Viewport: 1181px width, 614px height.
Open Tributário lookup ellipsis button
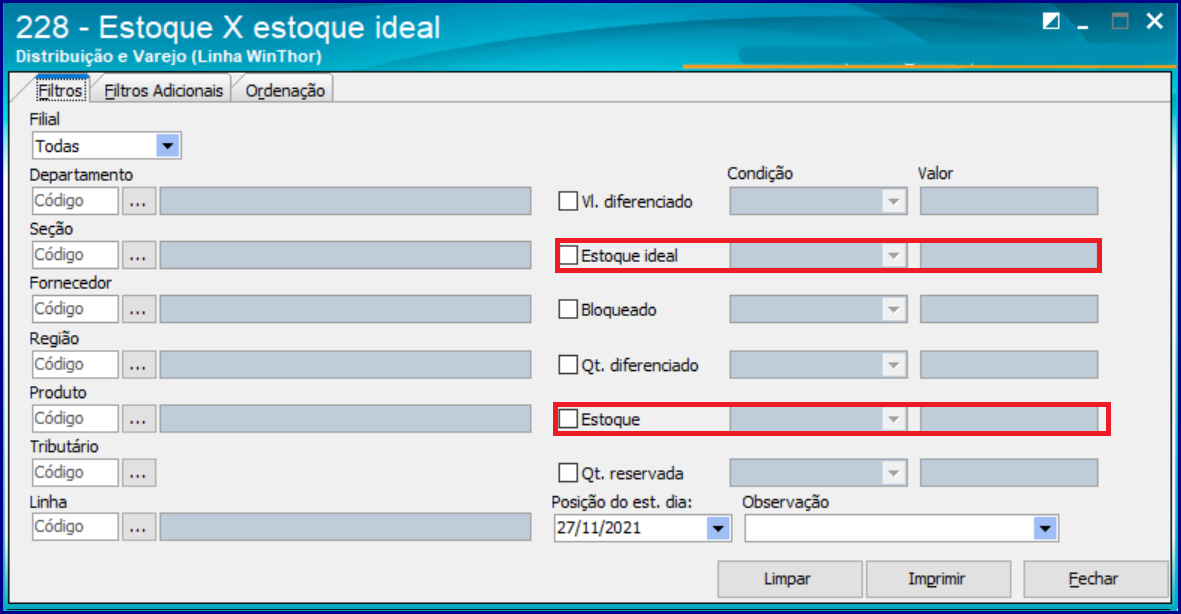click(139, 473)
